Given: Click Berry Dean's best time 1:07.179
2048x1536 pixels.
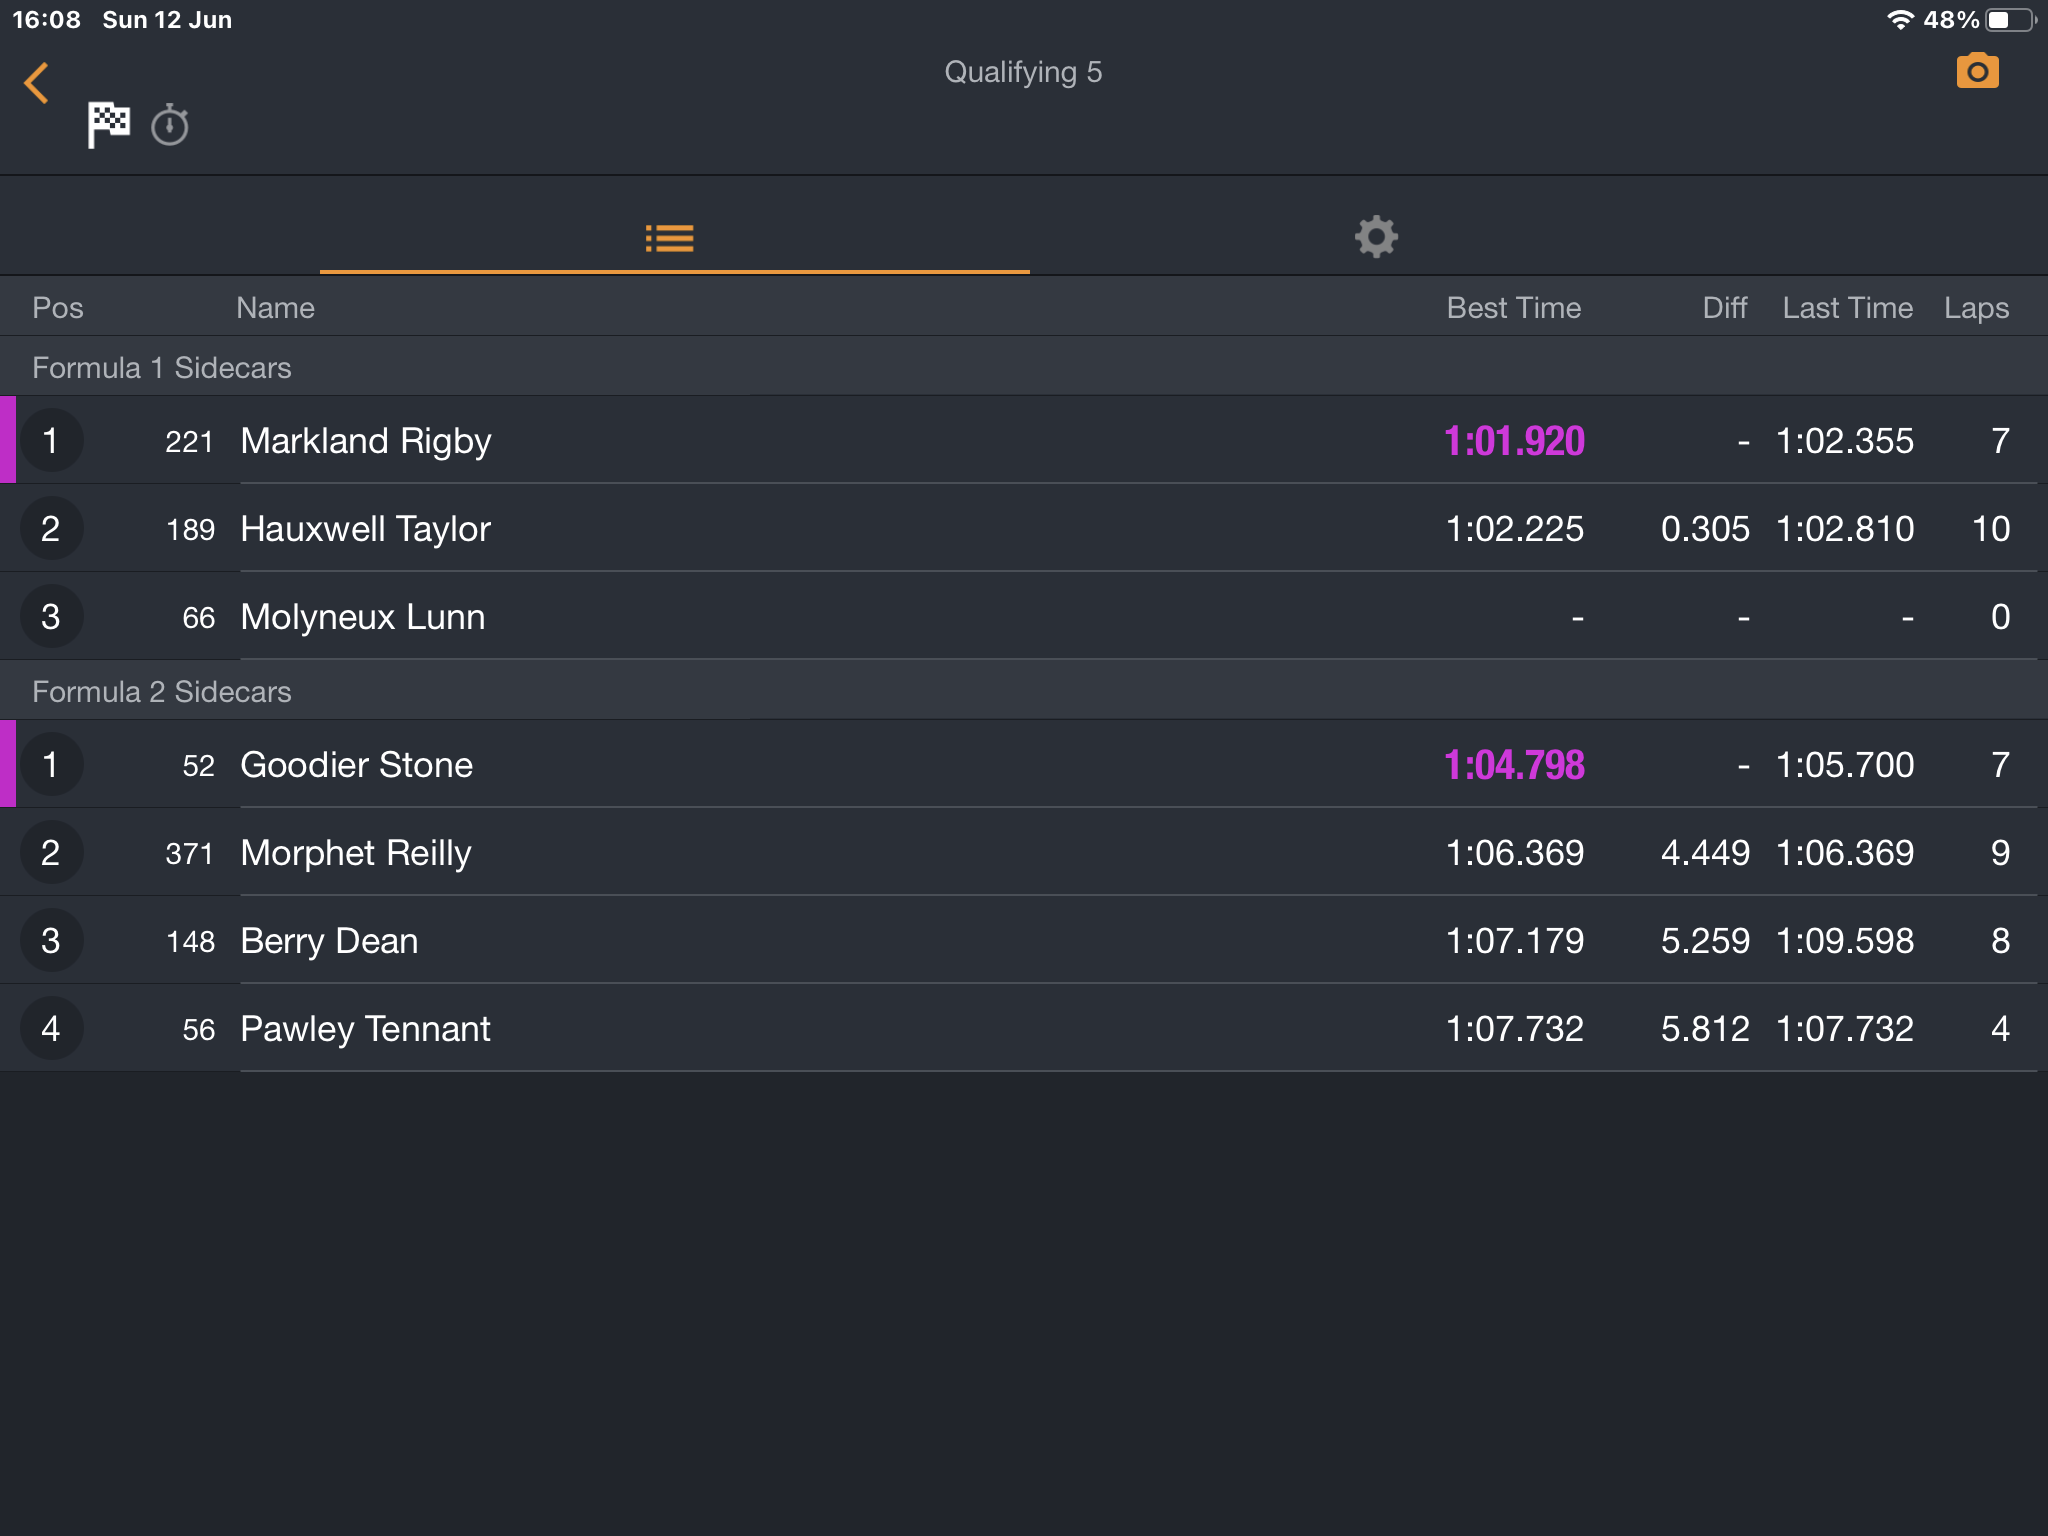Looking at the screenshot, I should click(x=1515, y=941).
